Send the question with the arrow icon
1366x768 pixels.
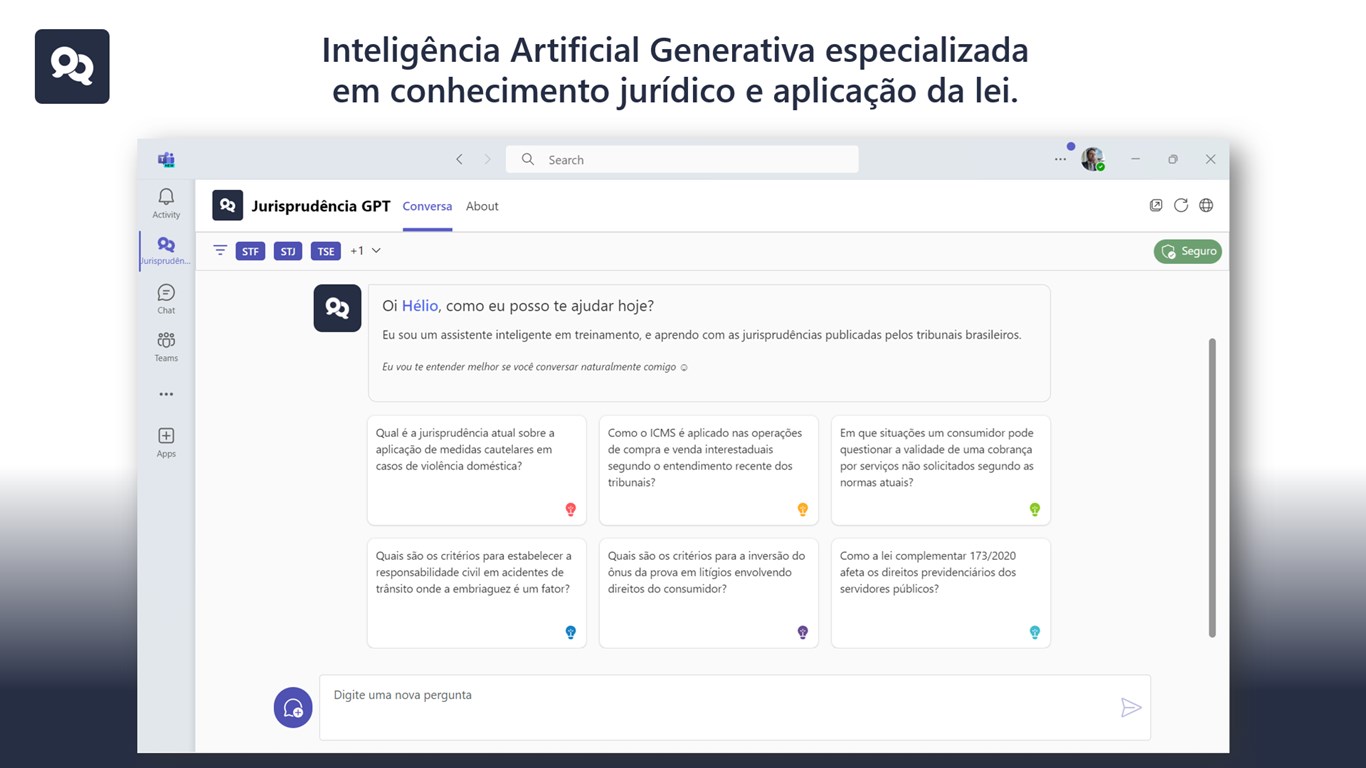pos(1131,708)
